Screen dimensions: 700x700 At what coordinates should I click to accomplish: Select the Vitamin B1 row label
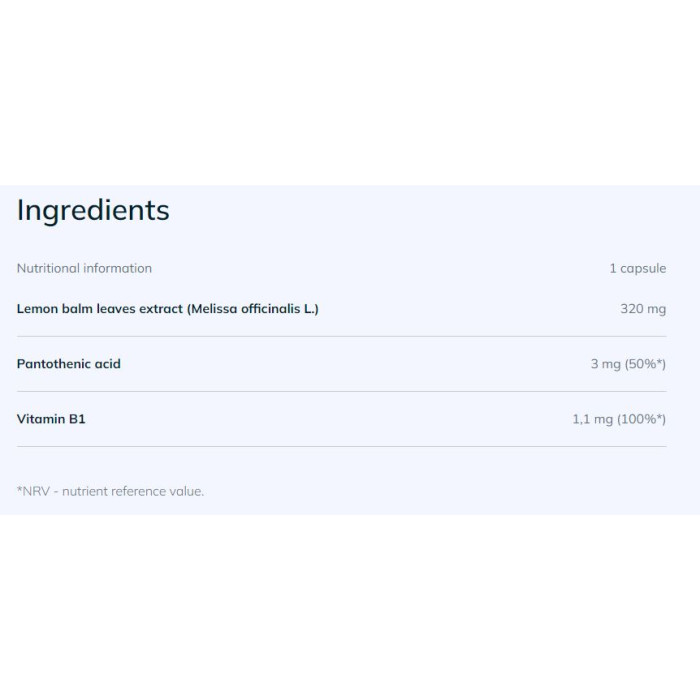click(51, 419)
